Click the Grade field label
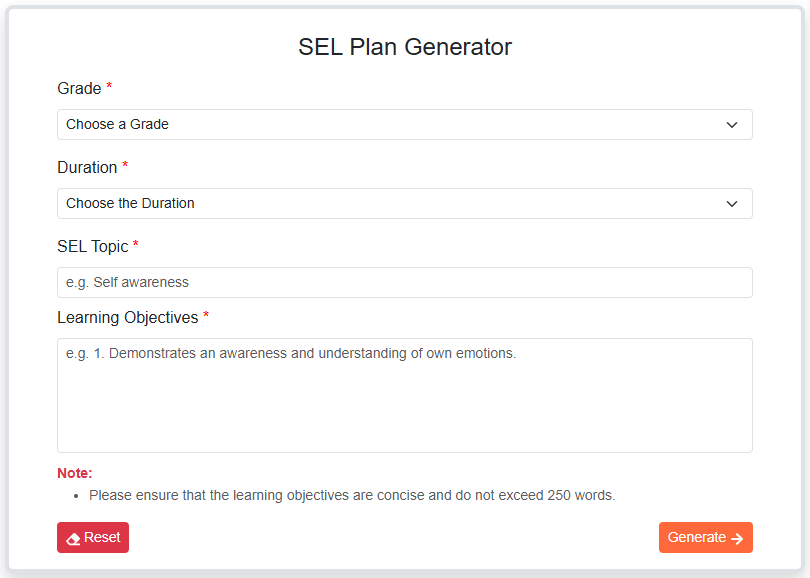Screen dimensions: 810x578 (76, 88)
